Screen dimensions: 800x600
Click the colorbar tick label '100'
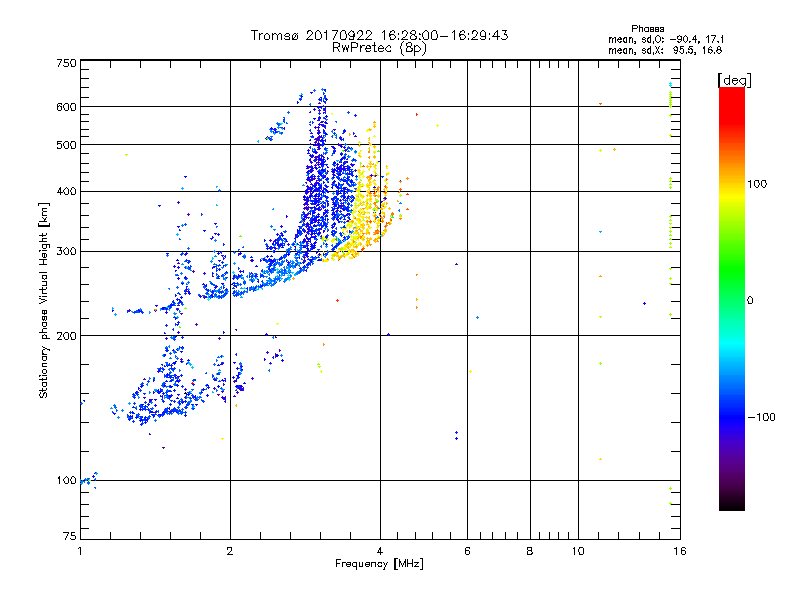(757, 184)
